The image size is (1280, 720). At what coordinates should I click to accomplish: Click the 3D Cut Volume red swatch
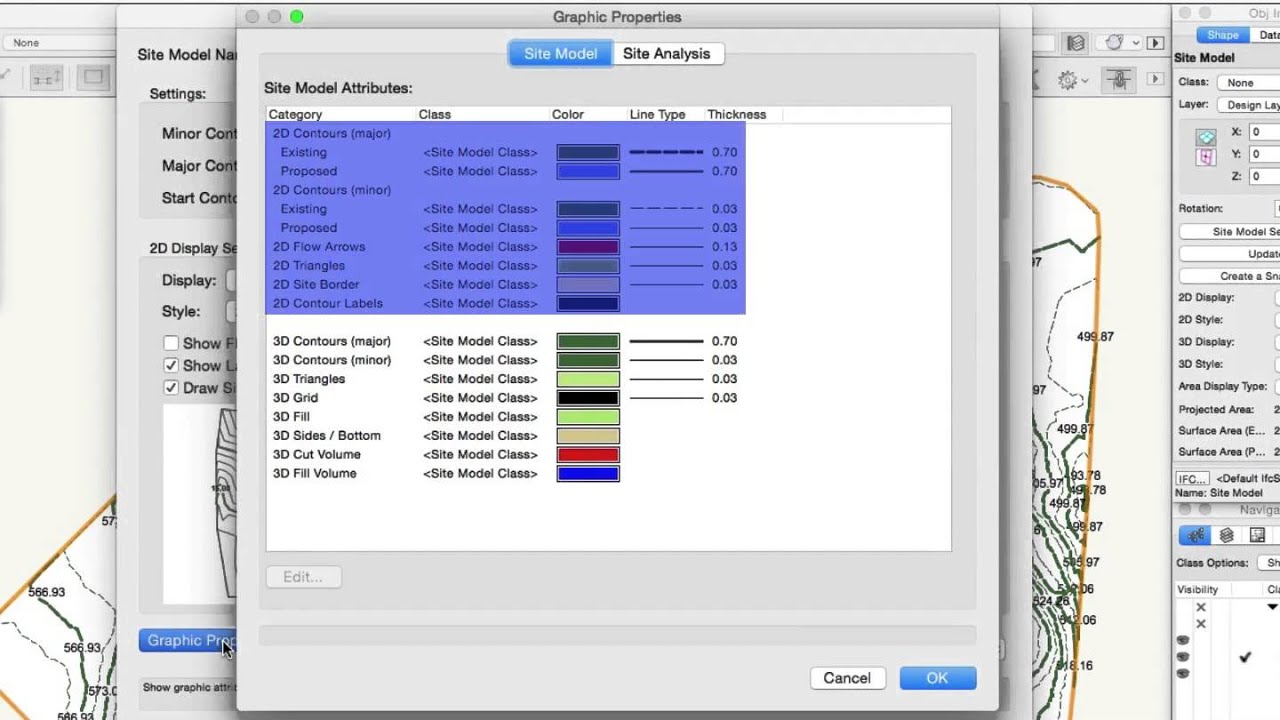588,455
